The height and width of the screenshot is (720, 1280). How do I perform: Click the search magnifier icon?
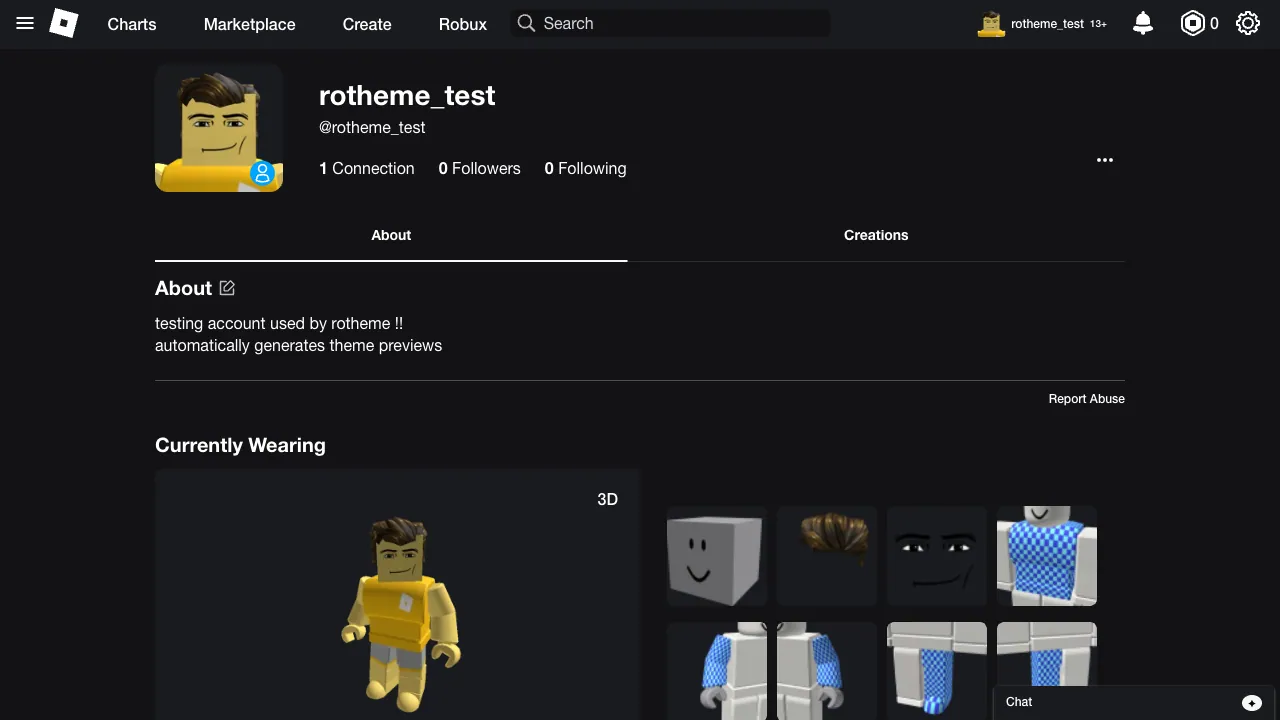click(526, 23)
